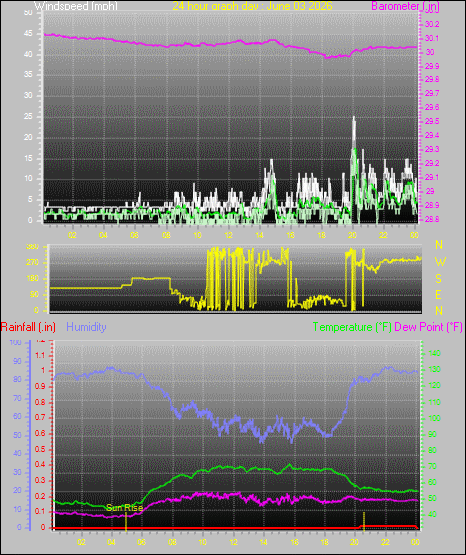Click the 'Rainfall (.in)' legend label
This screenshot has height=555, width=466.
28,327
